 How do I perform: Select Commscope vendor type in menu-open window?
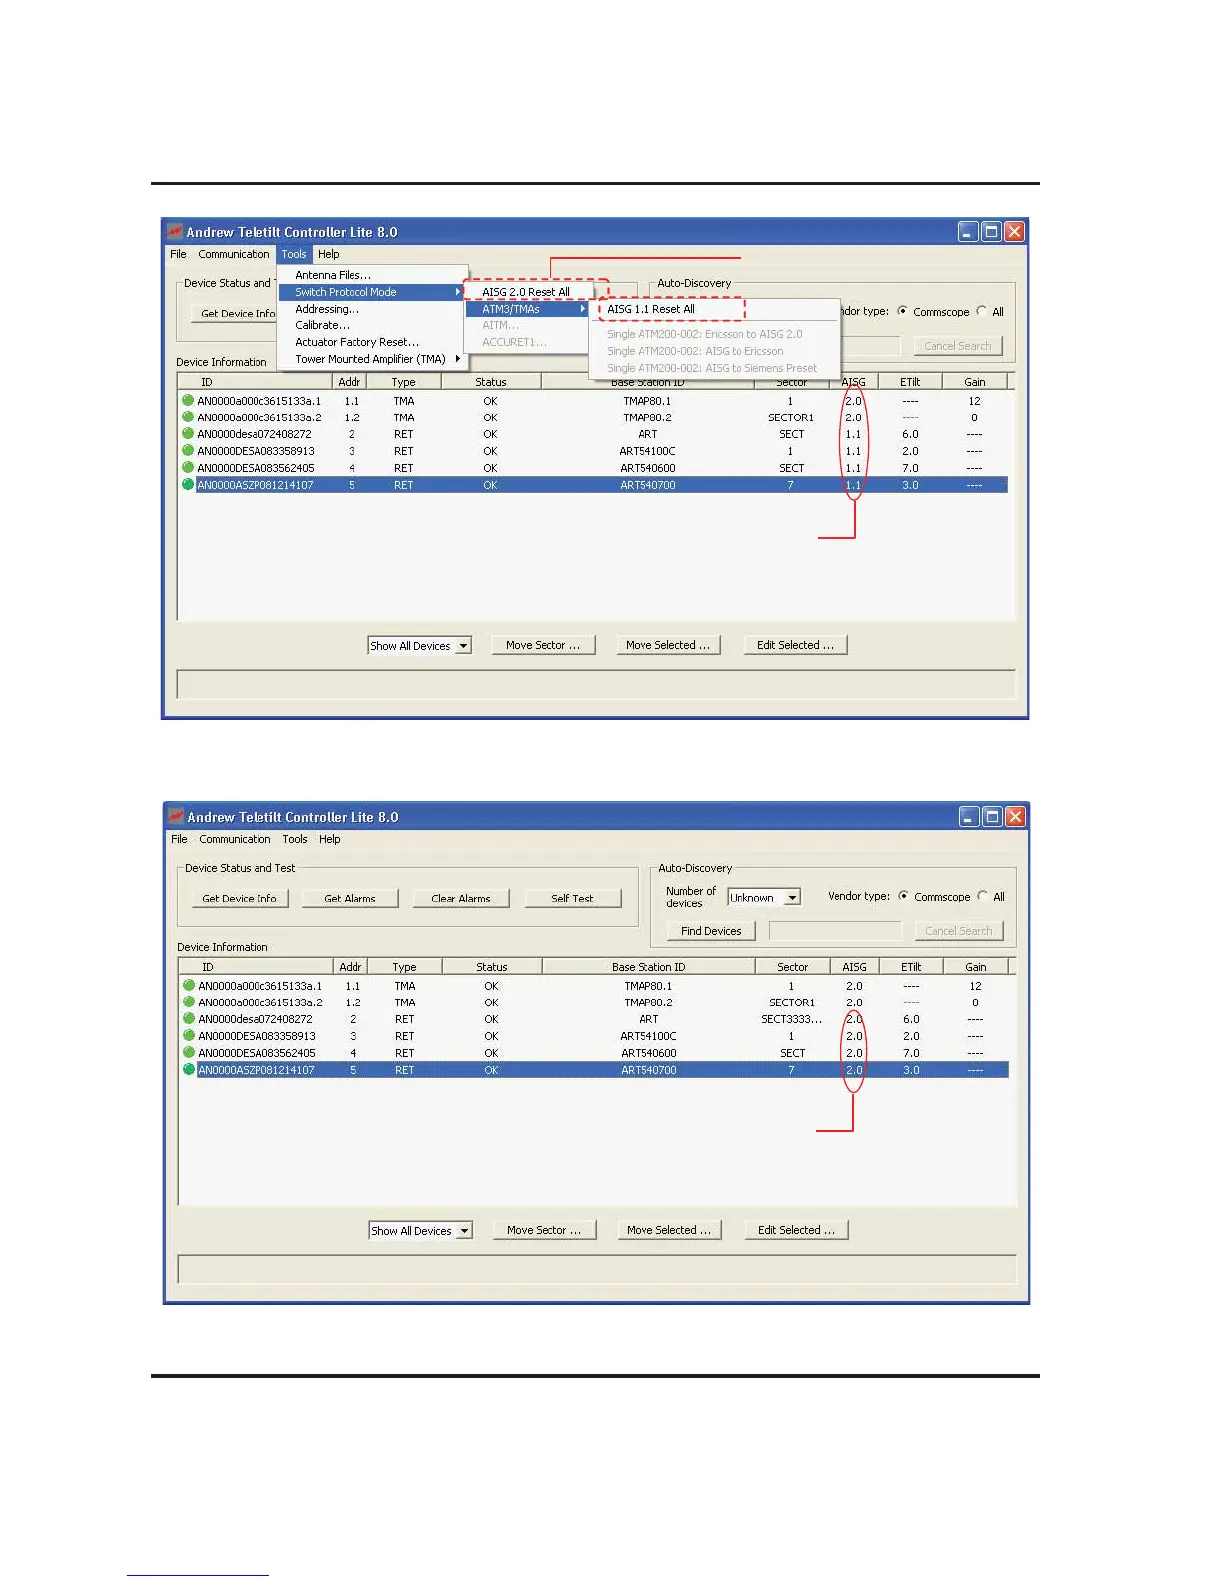[x=903, y=311]
